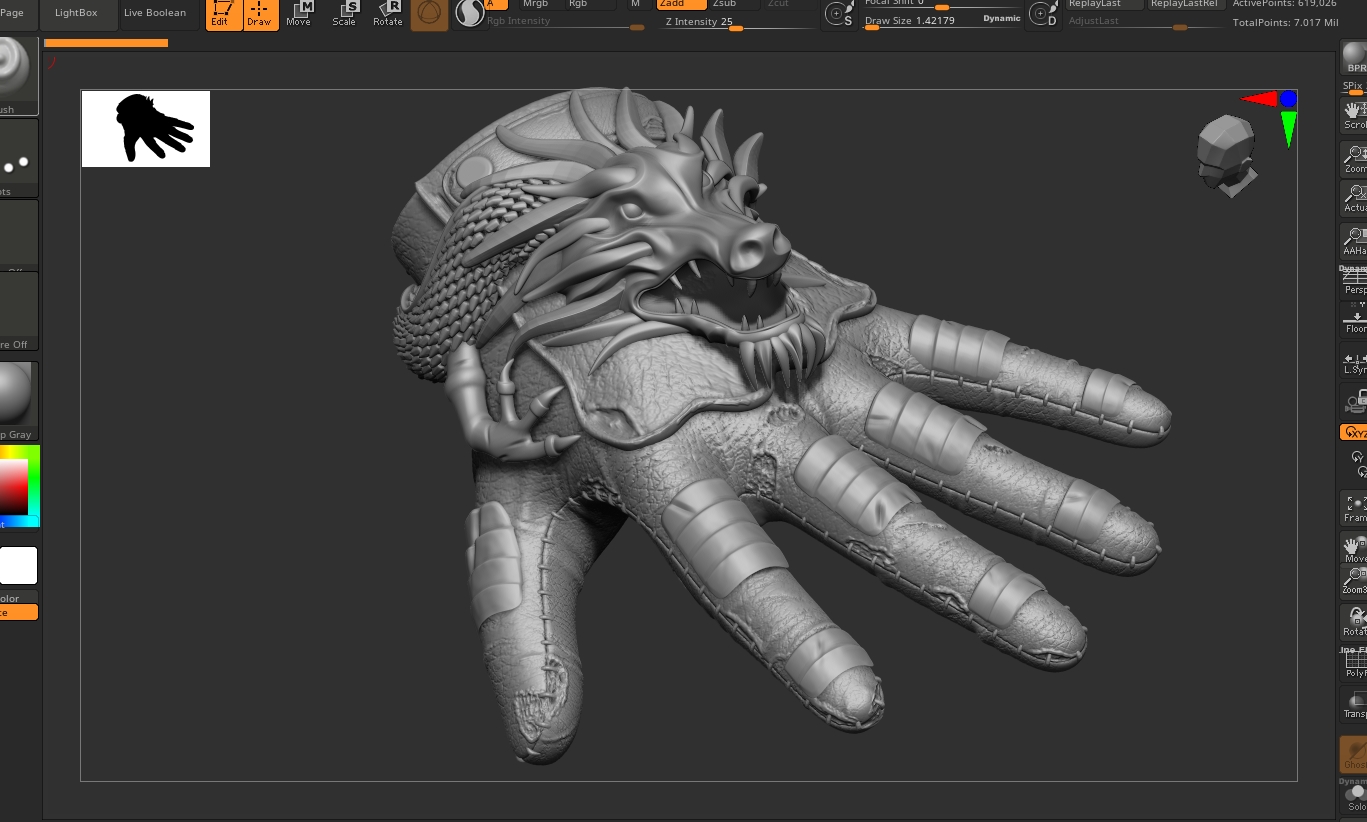The width and height of the screenshot is (1367, 822).
Task: Click the Frame view icon
Action: pyautogui.click(x=1355, y=508)
